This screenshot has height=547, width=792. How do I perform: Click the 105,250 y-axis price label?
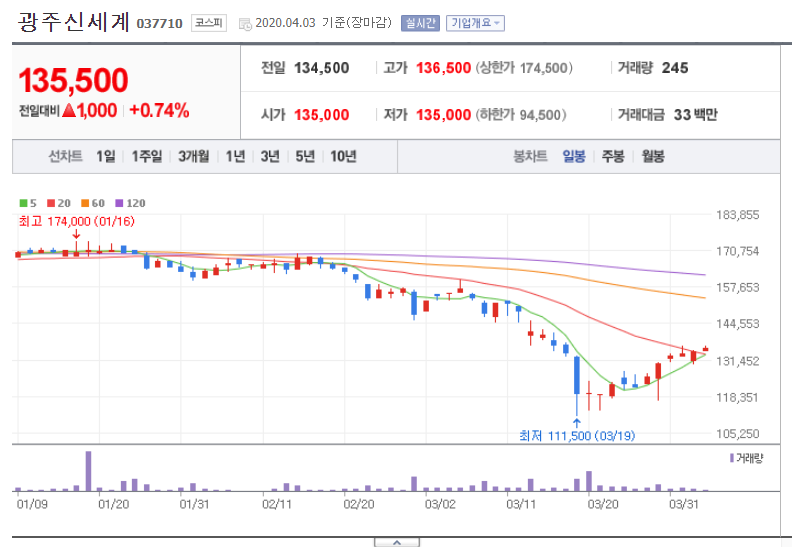point(737,434)
